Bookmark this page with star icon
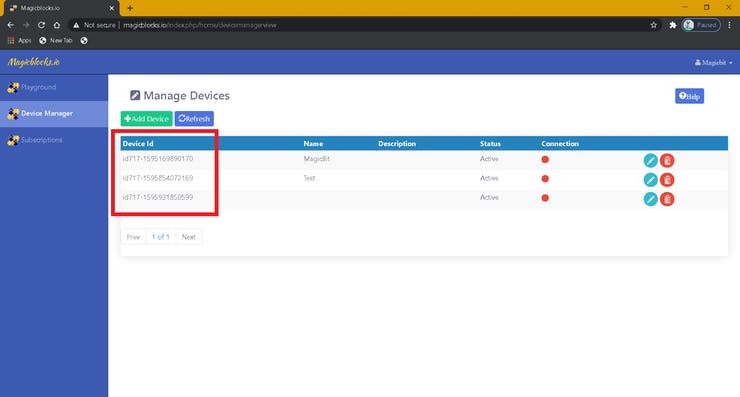Image resolution: width=740 pixels, height=397 pixels. [654, 25]
